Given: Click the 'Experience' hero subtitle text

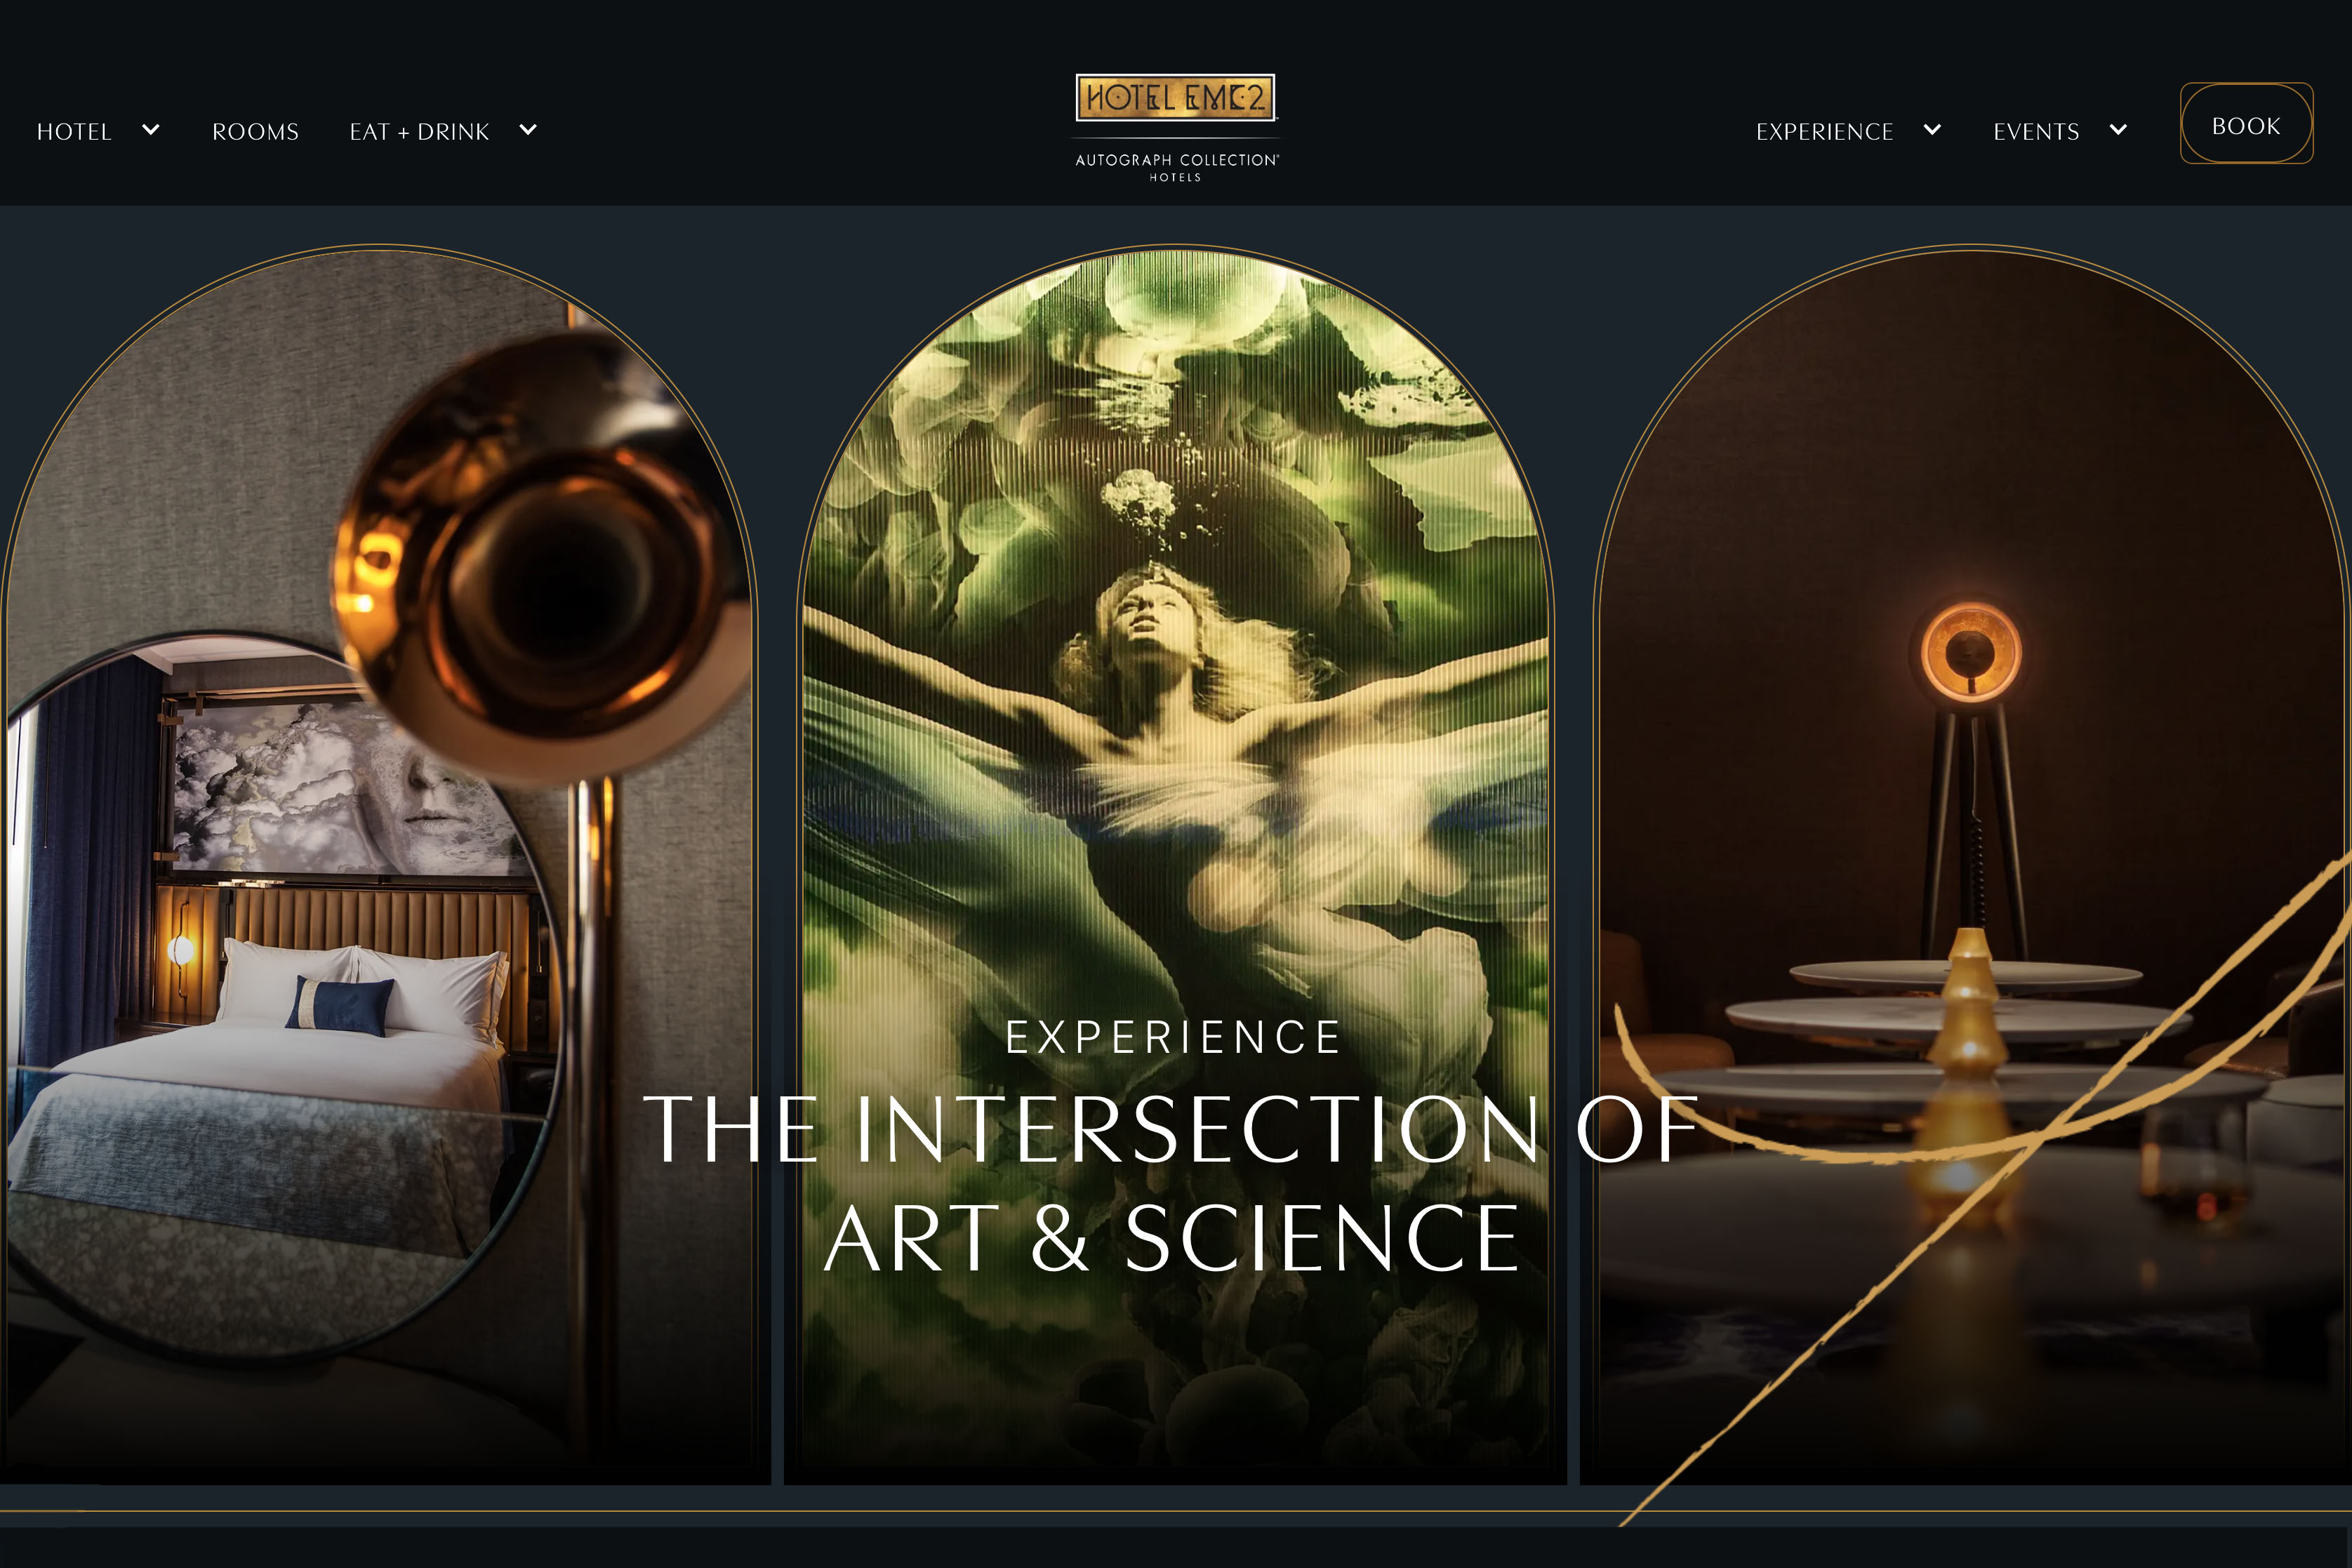Looking at the screenshot, I should (x=1174, y=1037).
